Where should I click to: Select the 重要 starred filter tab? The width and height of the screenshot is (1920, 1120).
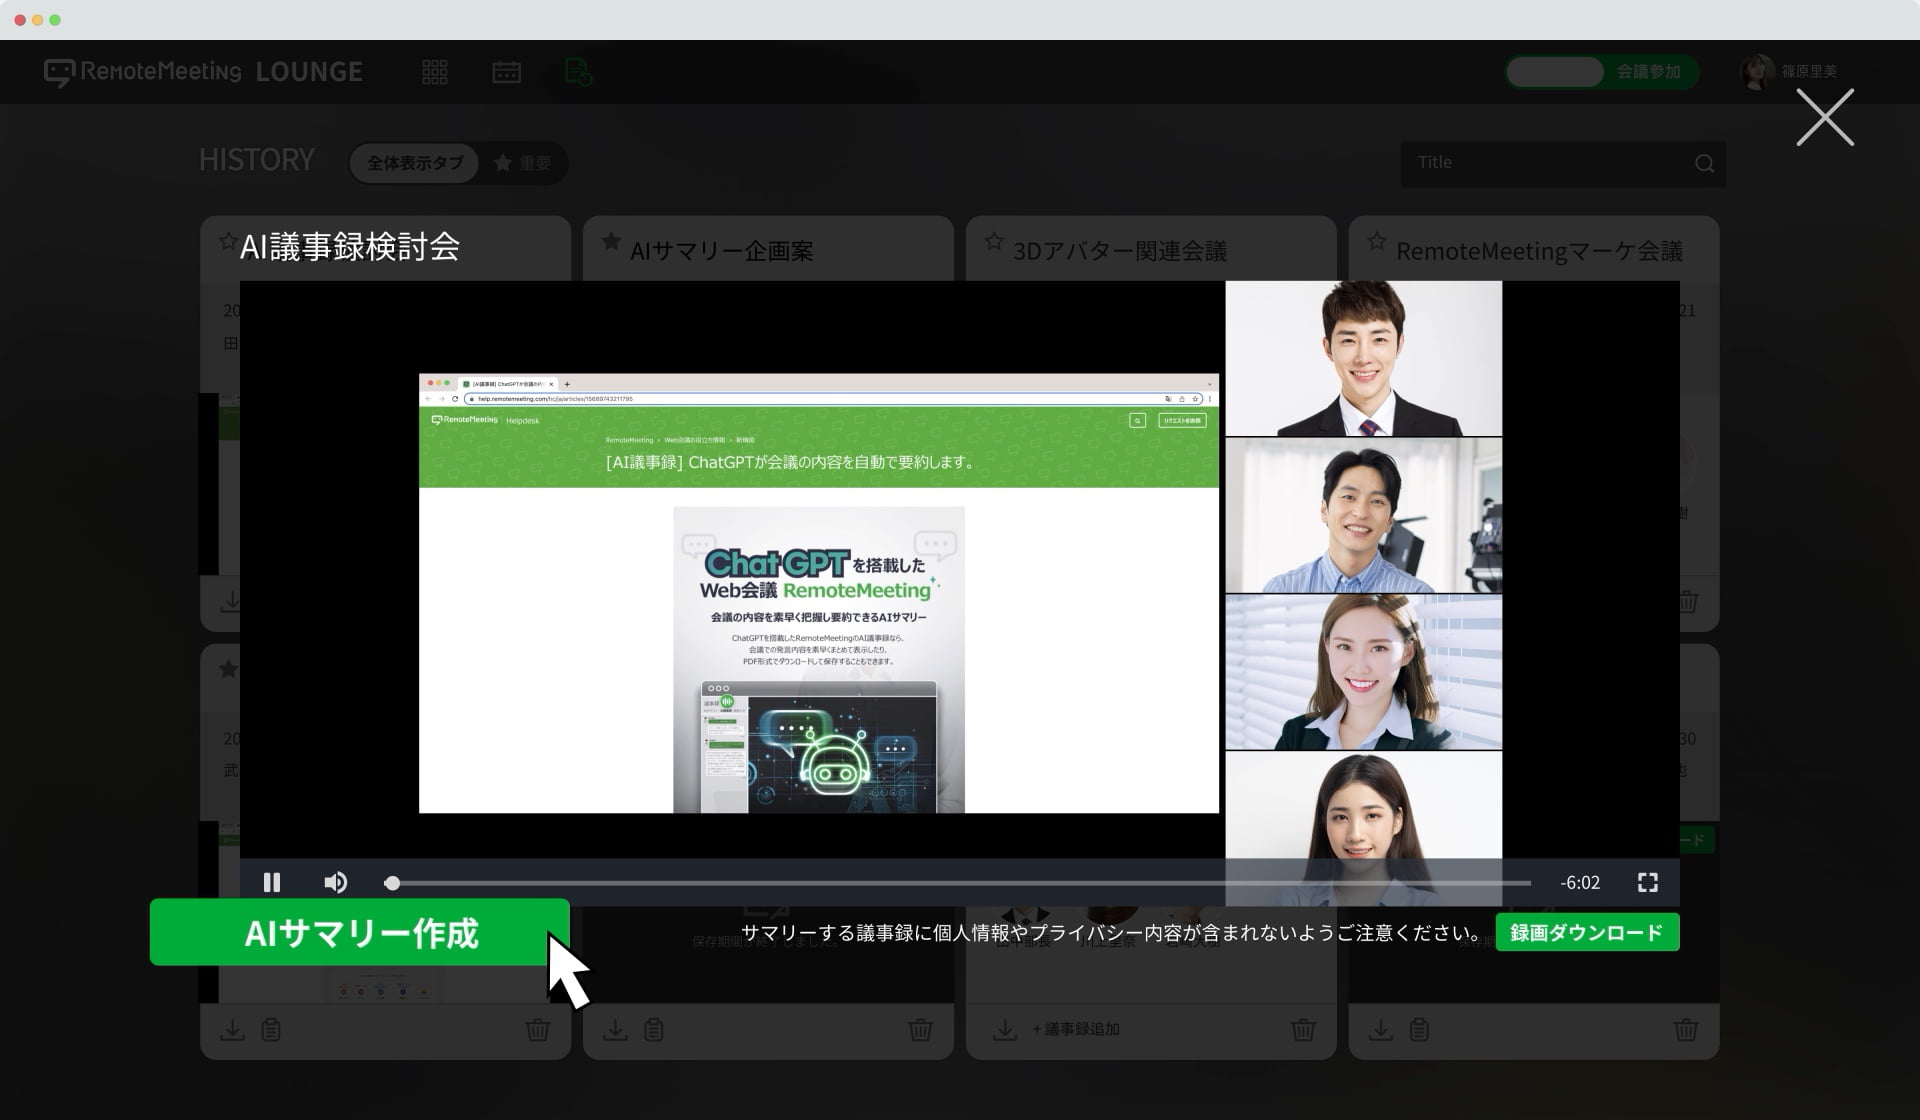tap(523, 163)
